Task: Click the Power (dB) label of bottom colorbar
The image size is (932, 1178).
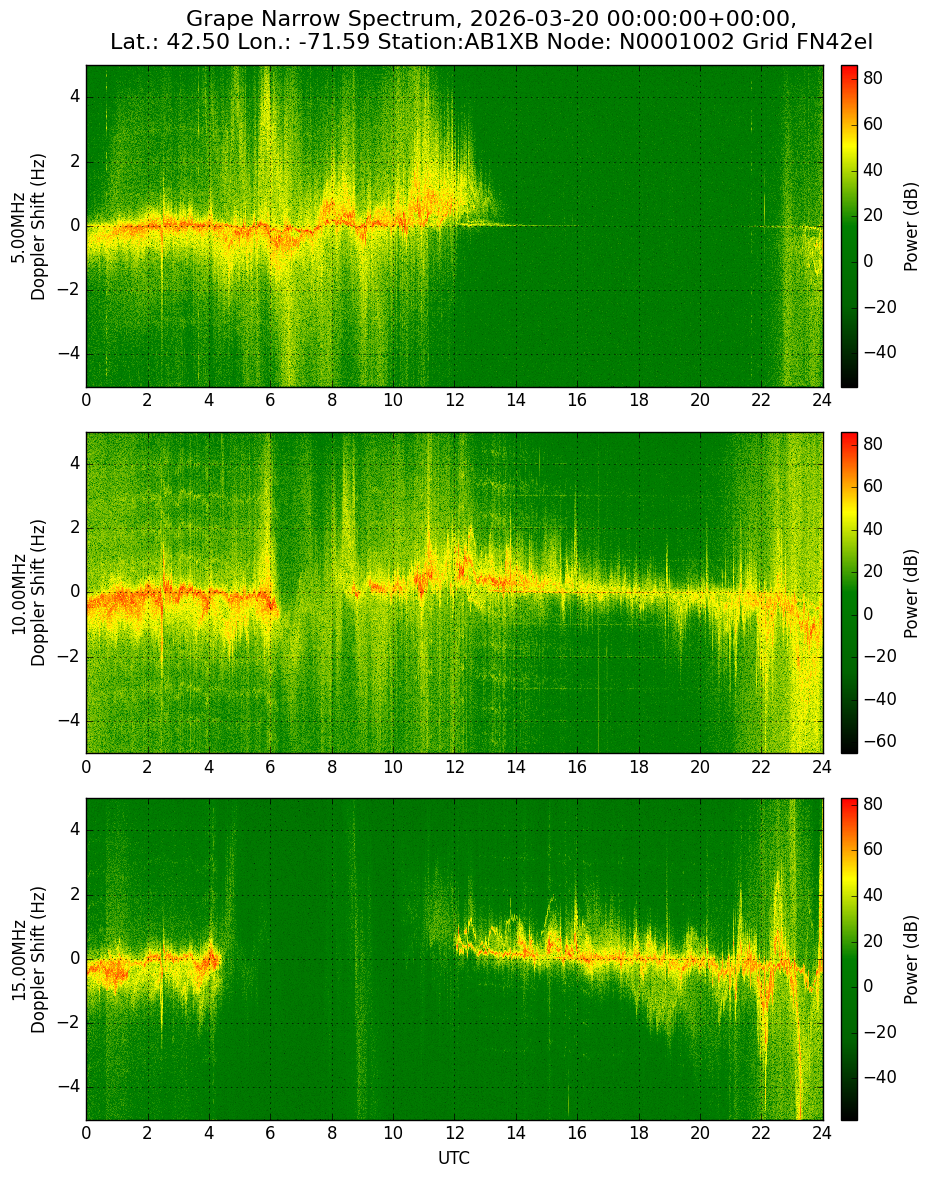Action: (x=911, y=959)
